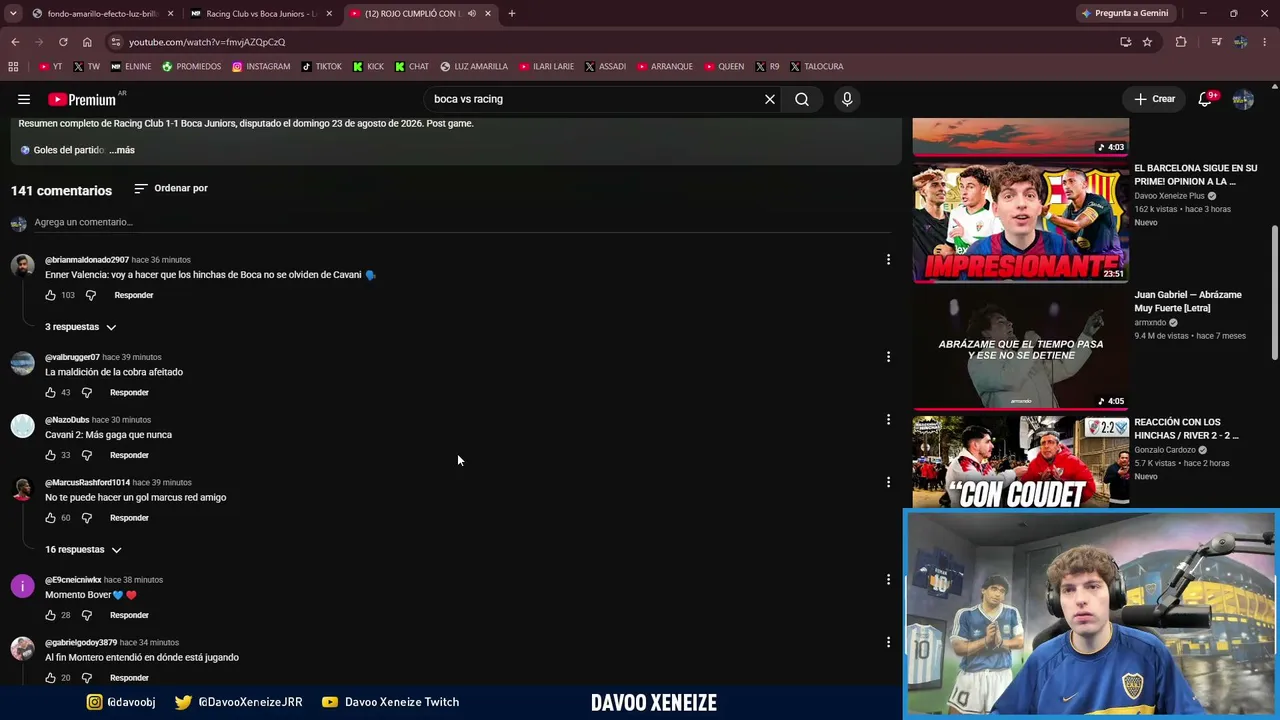The width and height of the screenshot is (1280, 720).
Task: Open 'EL BARCELONA SIGUE EN SU PRIME' video thumbnail
Action: tap(1020, 224)
